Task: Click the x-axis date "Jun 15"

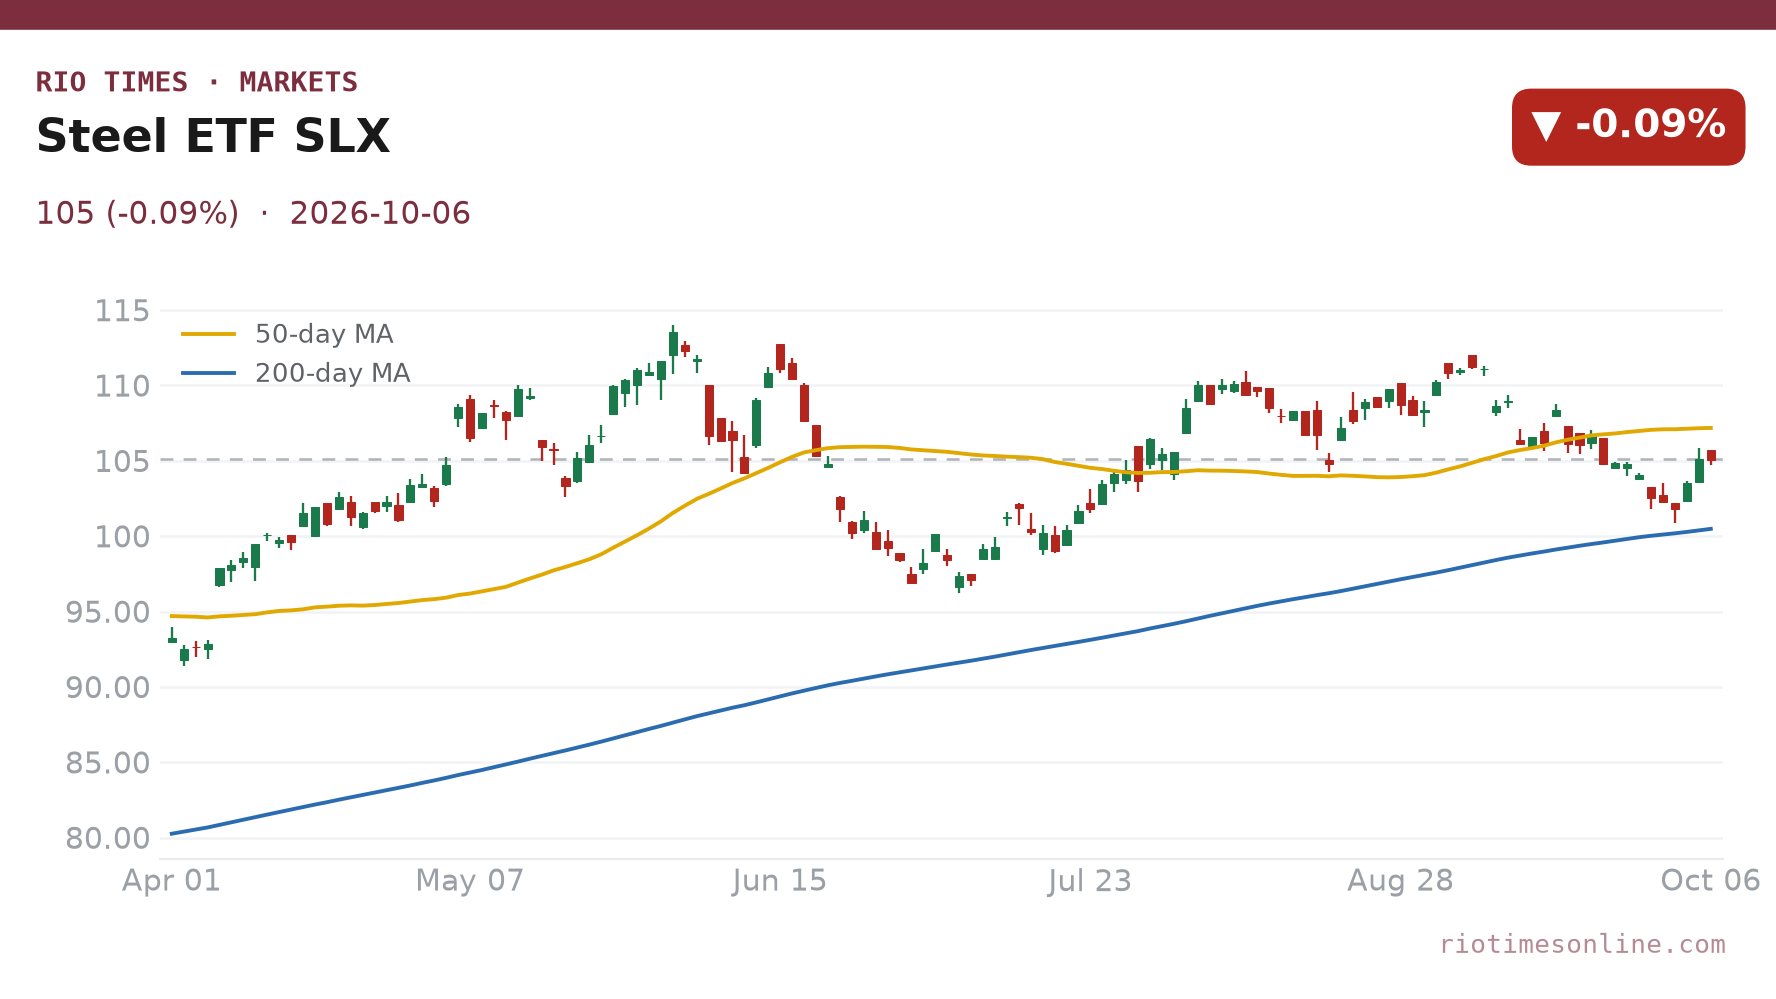Action: click(780, 881)
